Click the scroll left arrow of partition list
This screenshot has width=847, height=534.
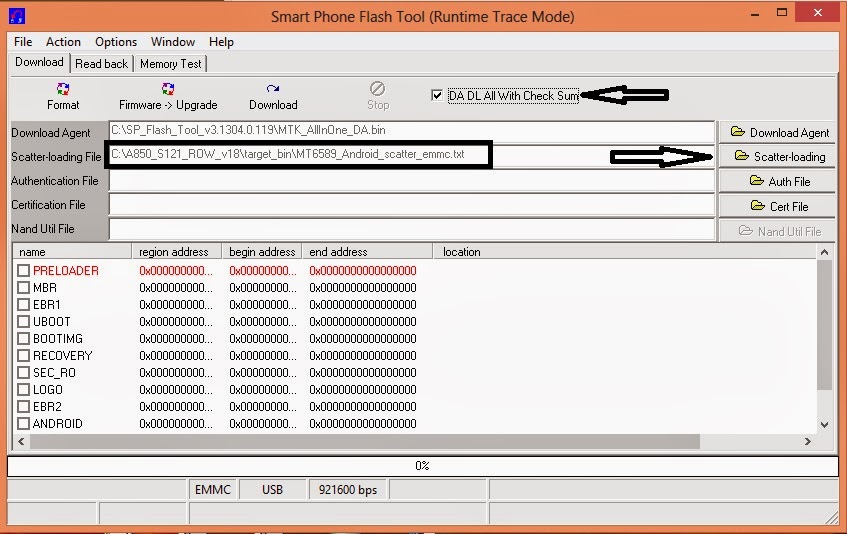coord(21,442)
